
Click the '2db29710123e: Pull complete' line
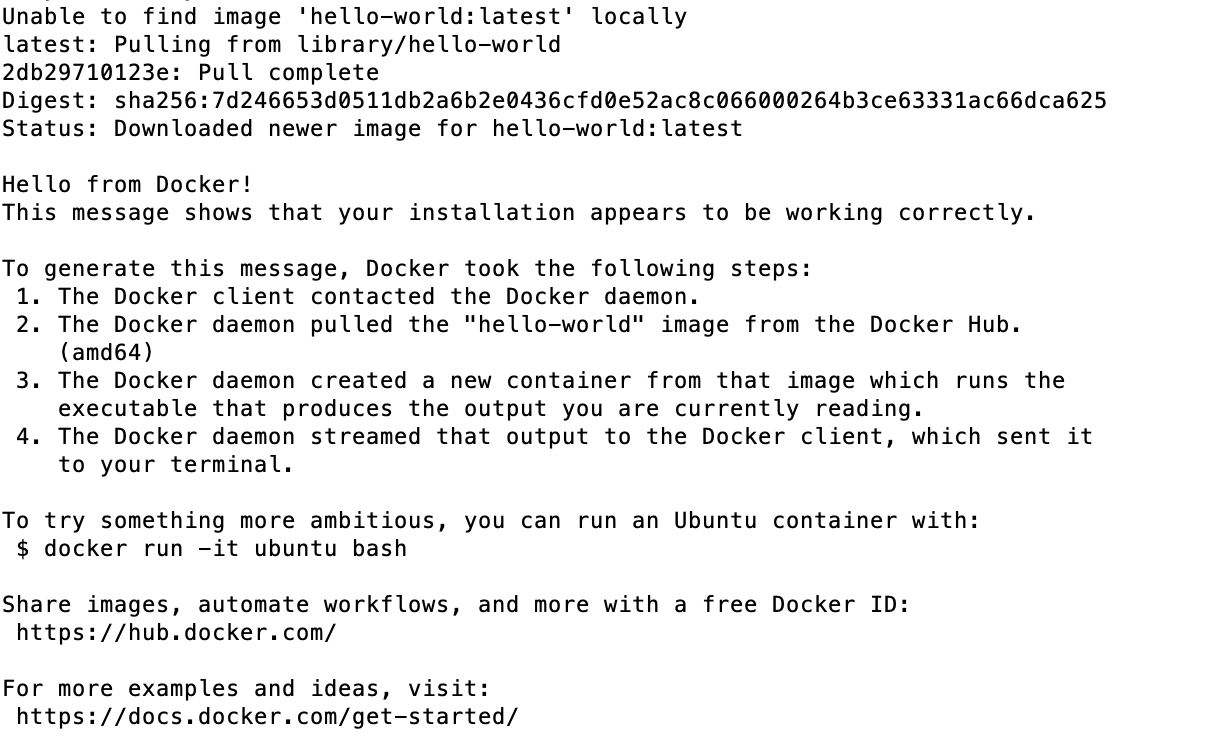pos(190,72)
